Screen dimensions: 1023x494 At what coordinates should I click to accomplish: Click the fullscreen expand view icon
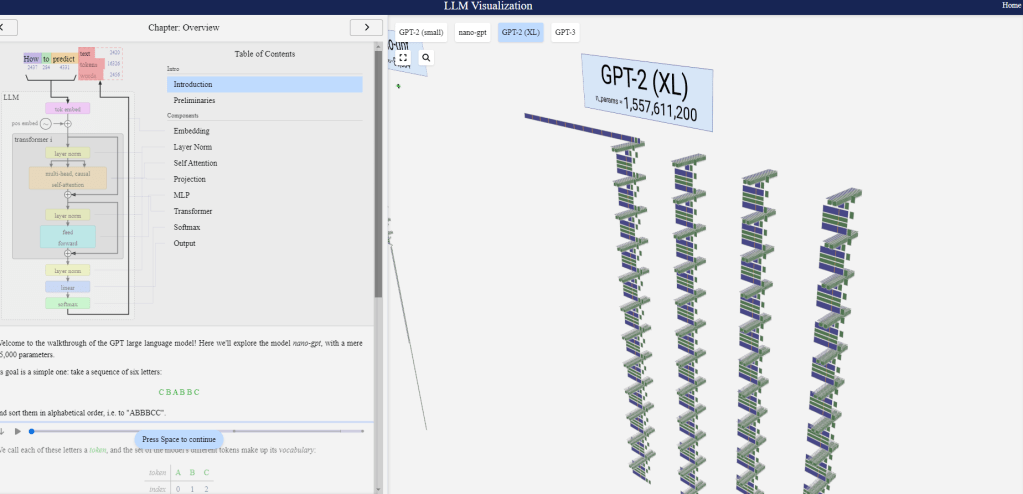point(403,58)
